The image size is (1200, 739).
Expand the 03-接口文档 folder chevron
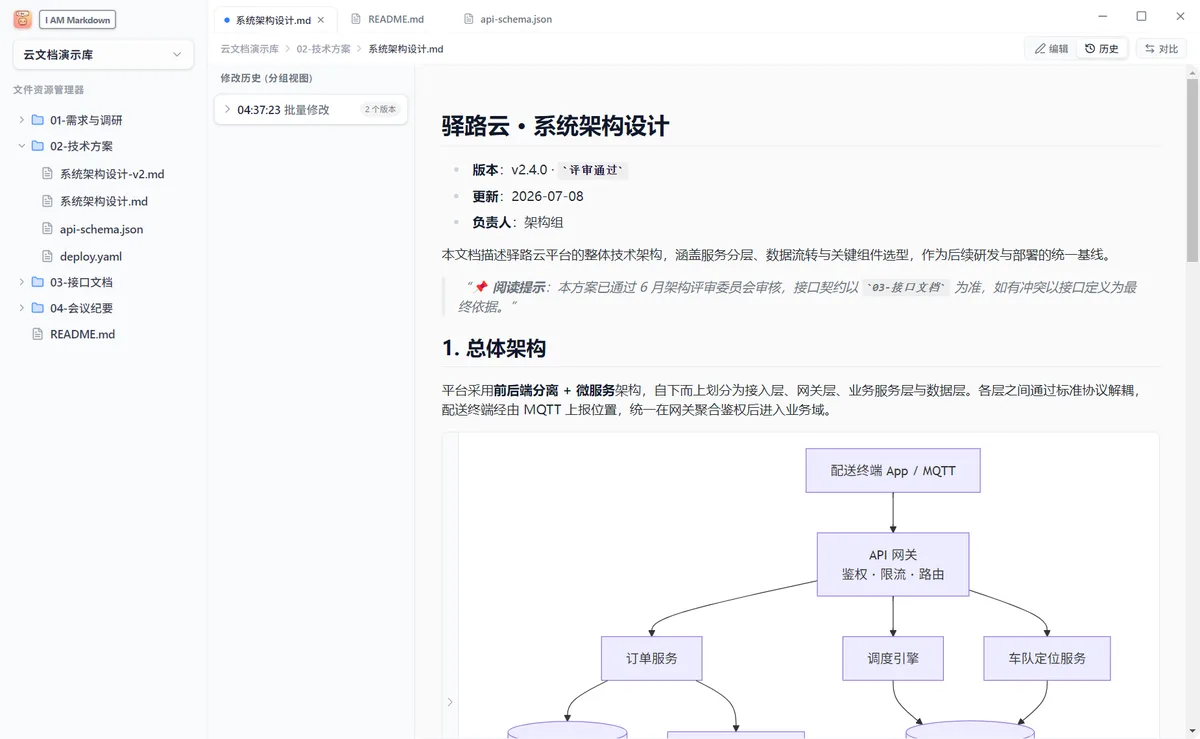tap(22, 282)
